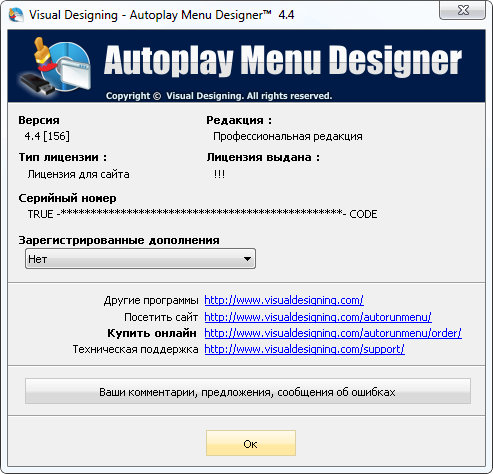The width and height of the screenshot is (493, 474).
Task: Click the Зарегистрированные дополнения heading
Action: pyautogui.click(x=119, y=240)
